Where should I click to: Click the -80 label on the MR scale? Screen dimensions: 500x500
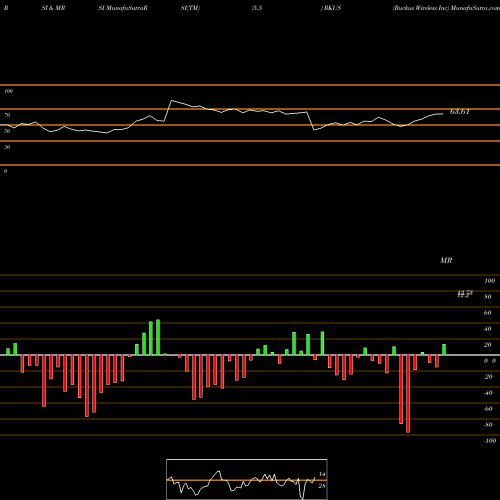488,425
